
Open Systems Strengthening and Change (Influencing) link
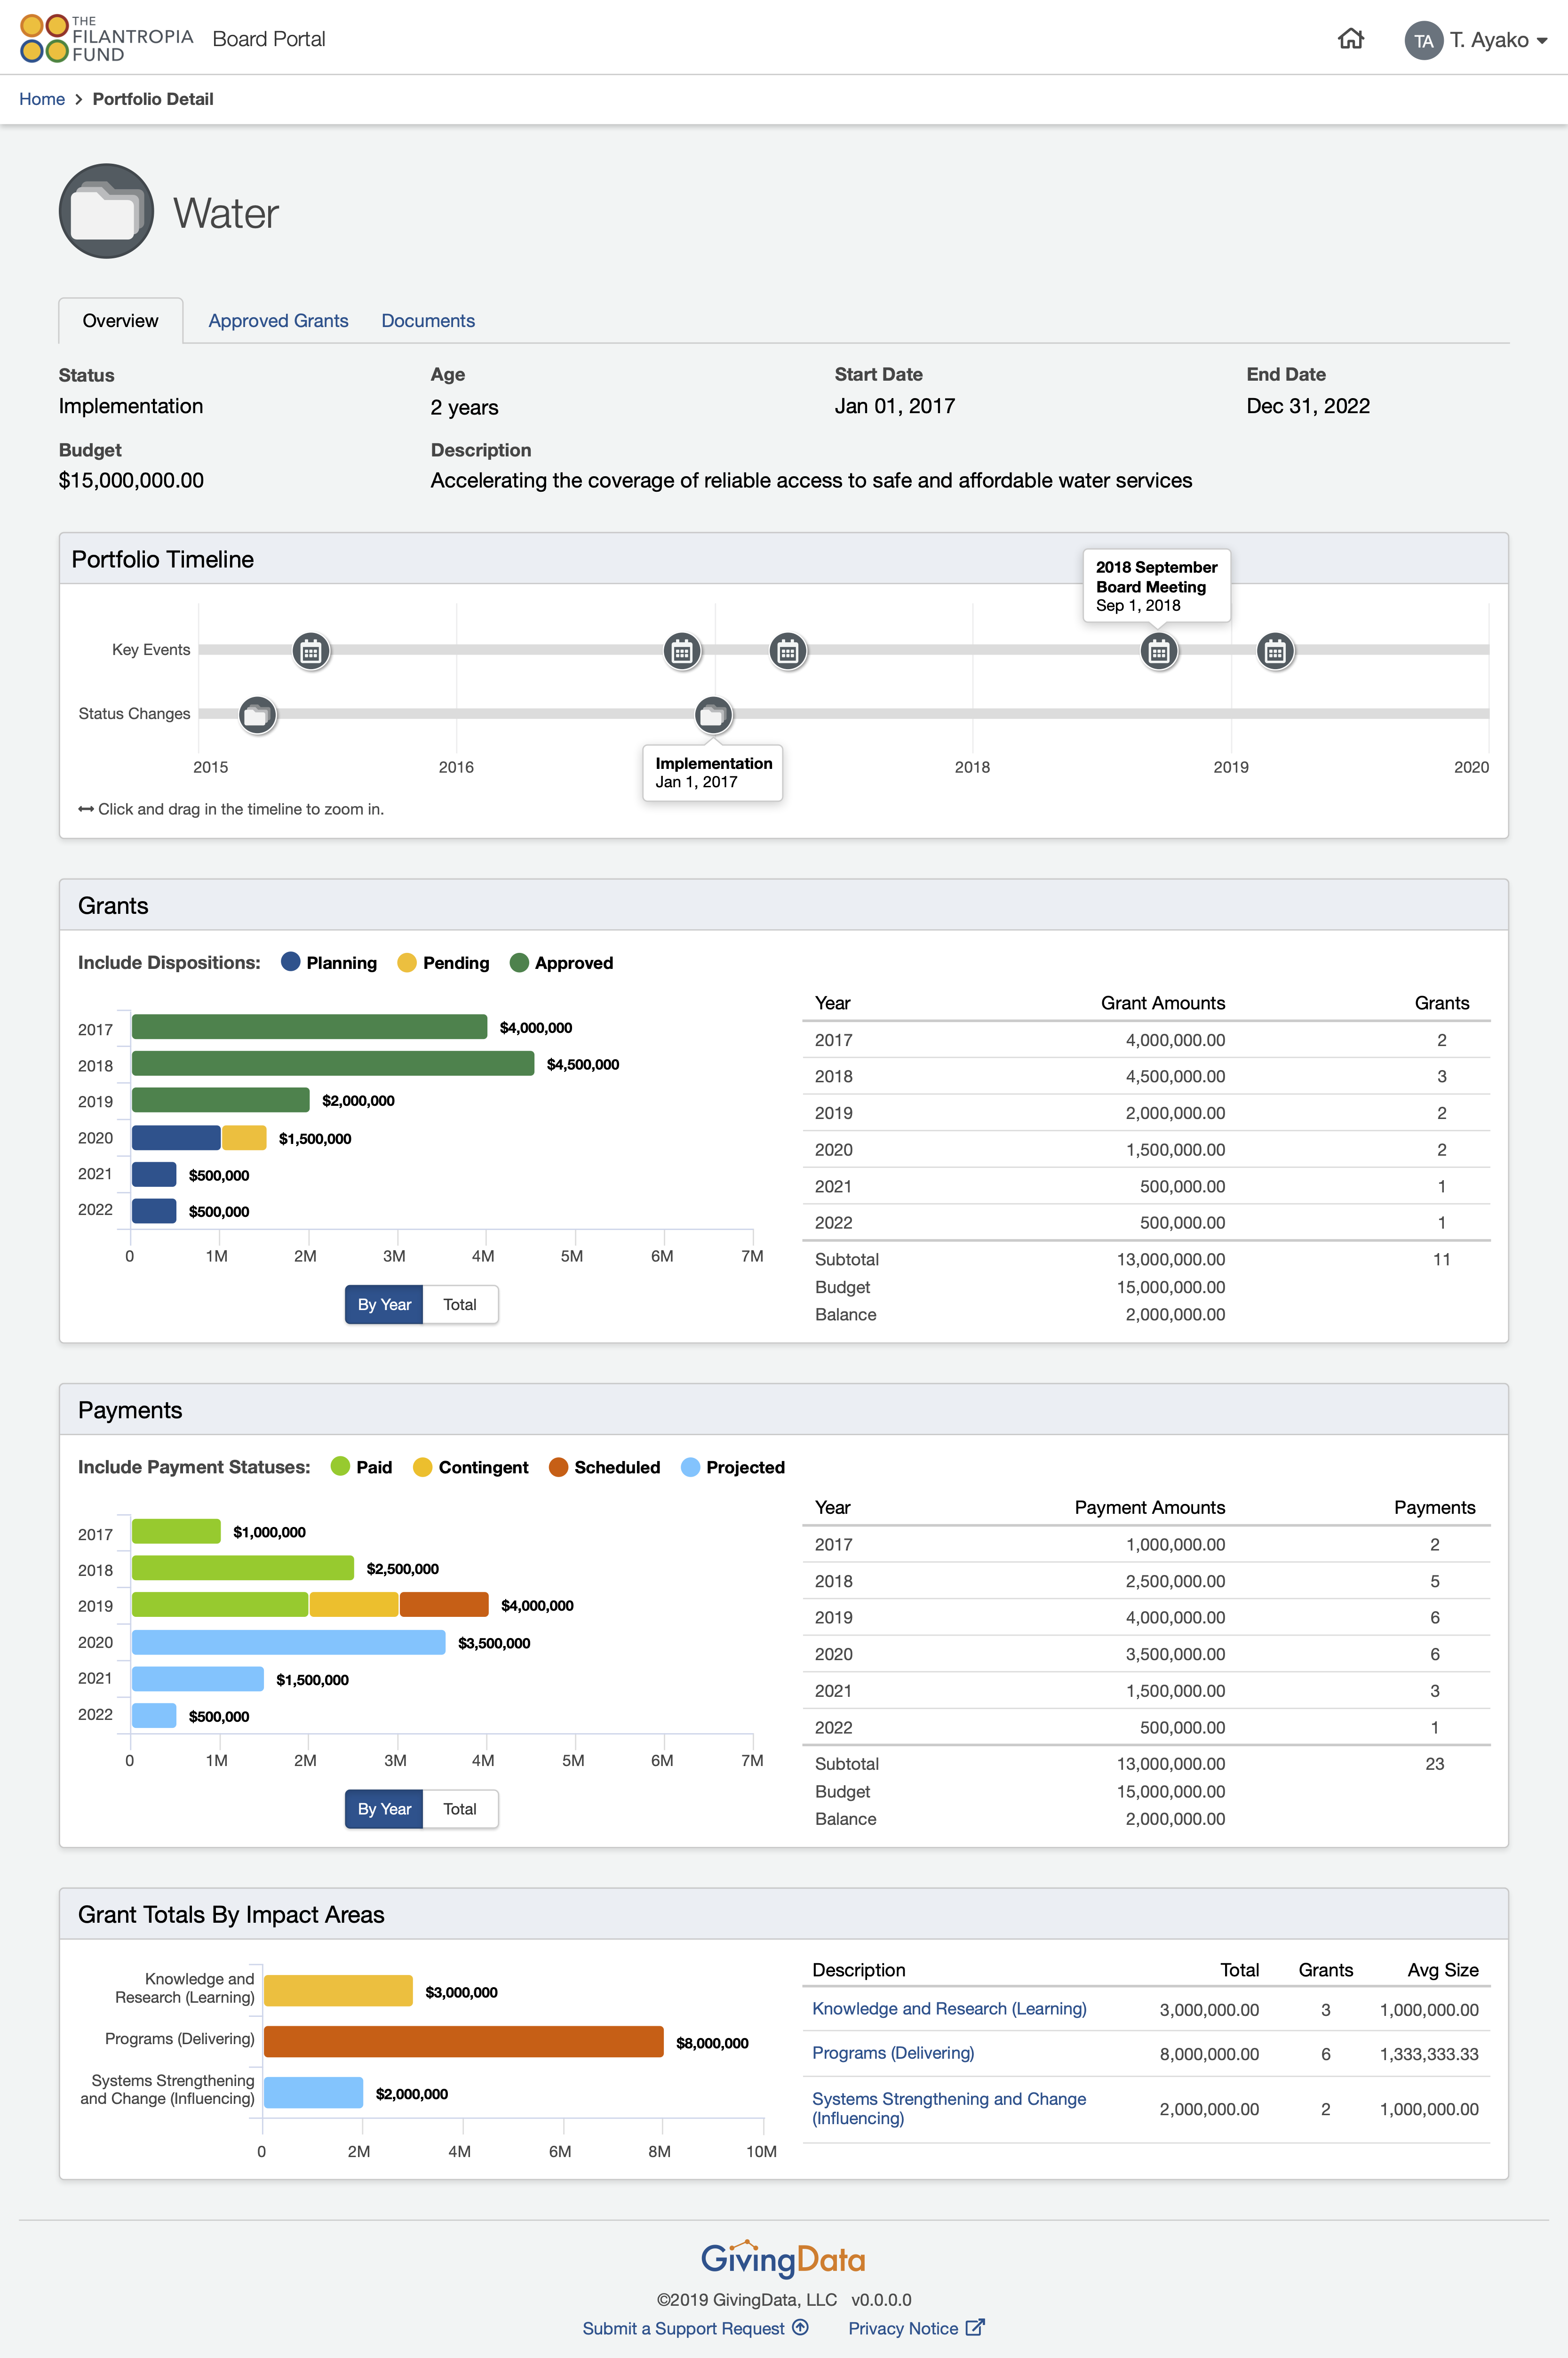point(949,2108)
